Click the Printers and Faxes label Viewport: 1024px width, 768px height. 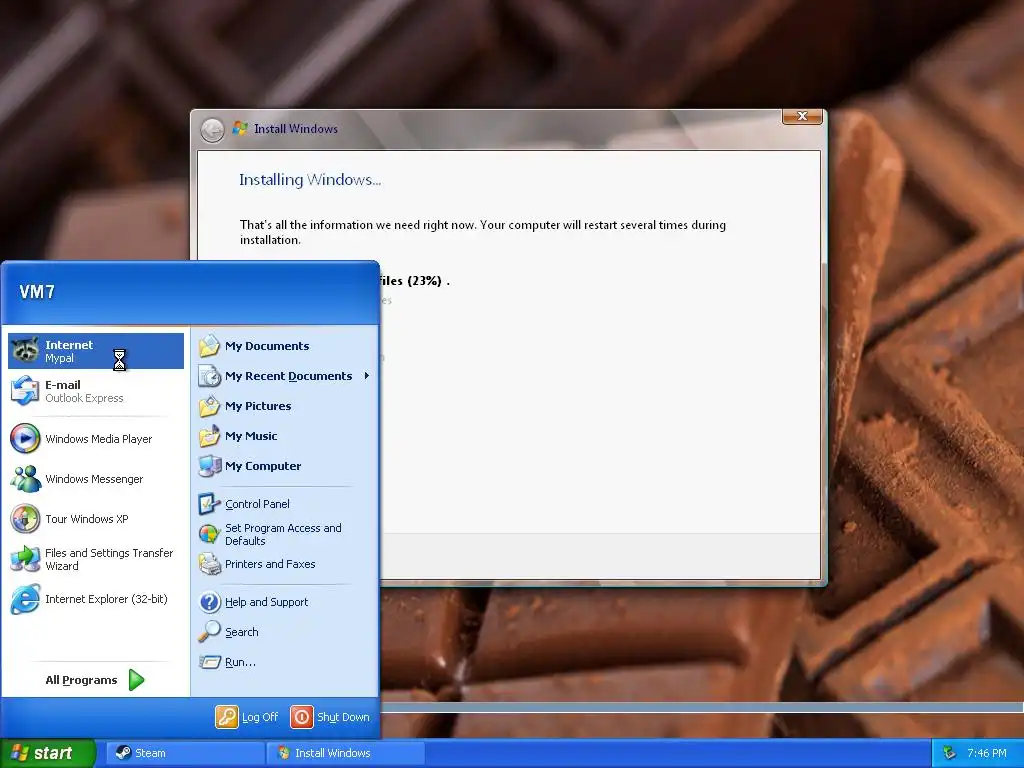coord(270,564)
